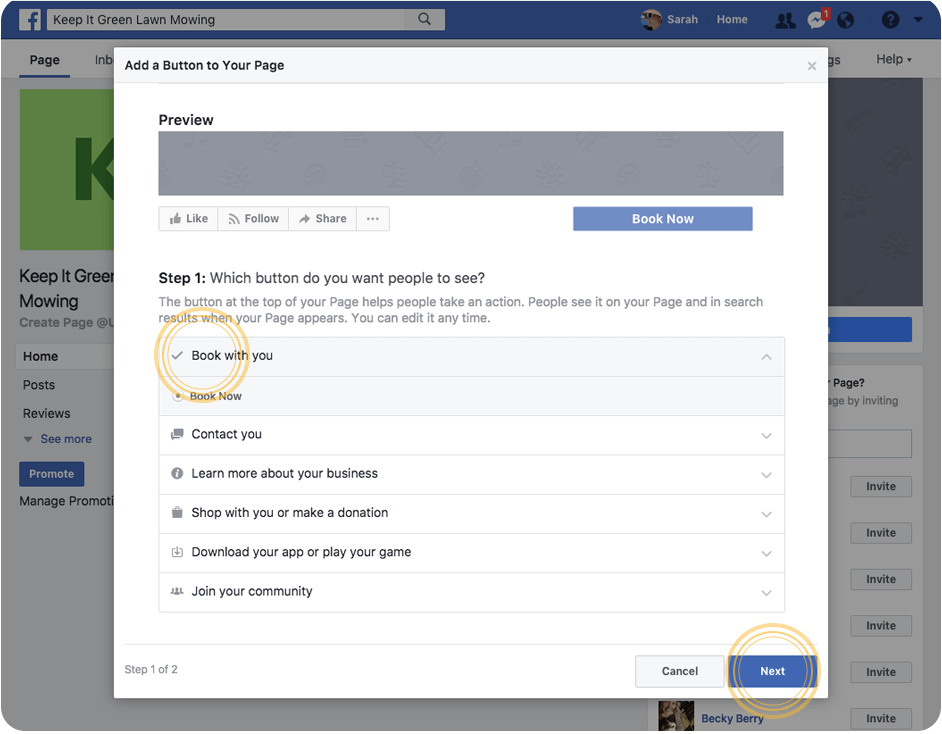Click the Next button
The image size is (942, 734).
(772, 671)
